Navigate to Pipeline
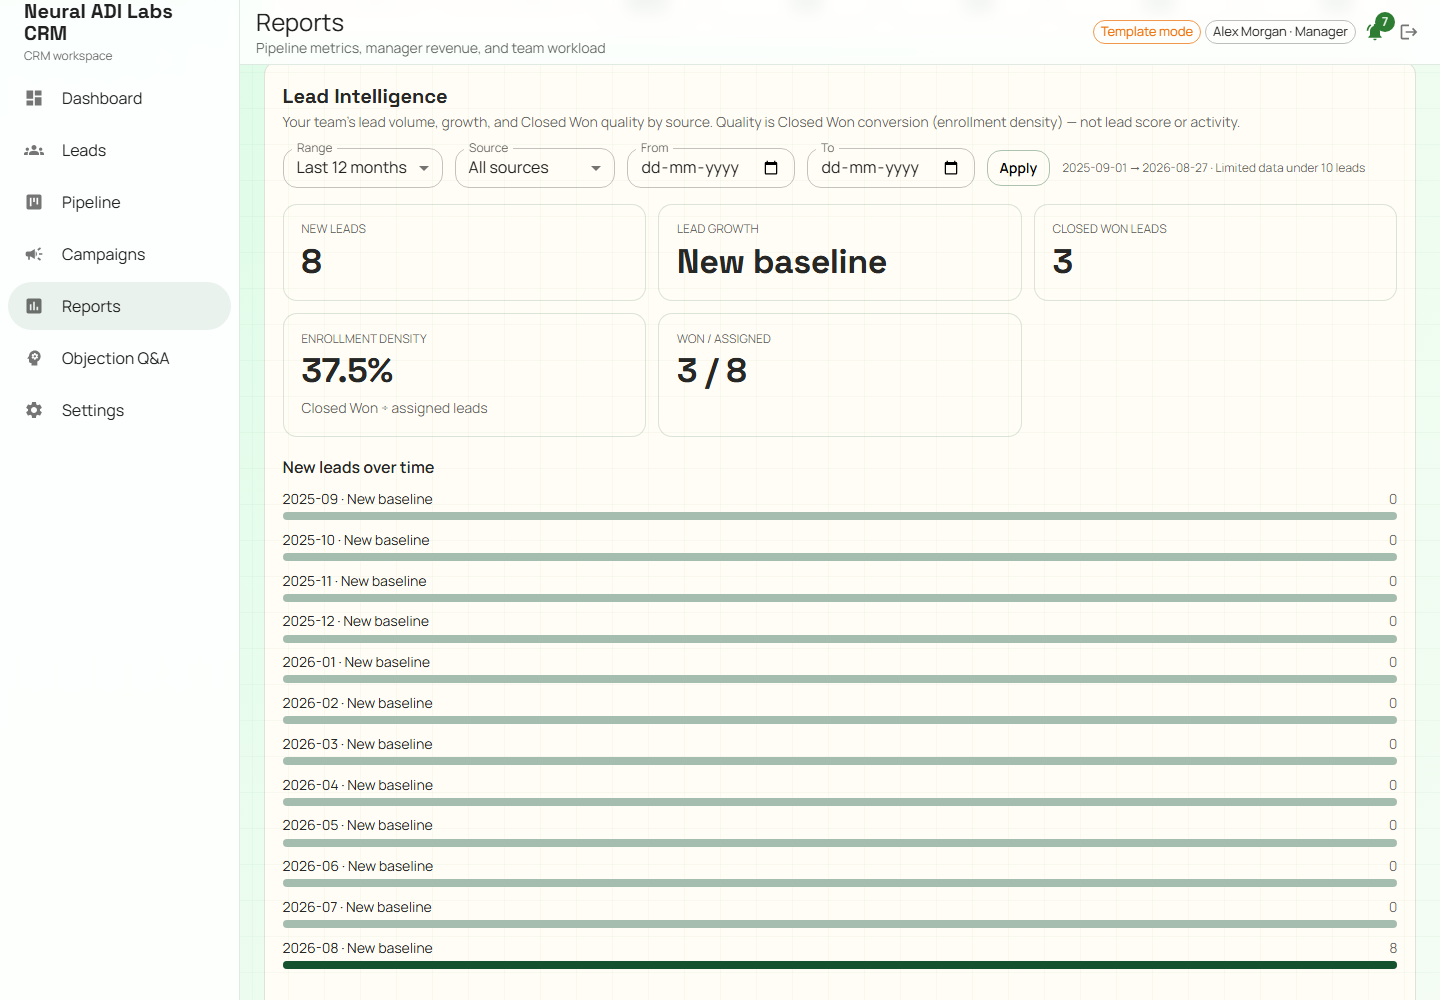This screenshot has width=1440, height=1000. pos(119,202)
